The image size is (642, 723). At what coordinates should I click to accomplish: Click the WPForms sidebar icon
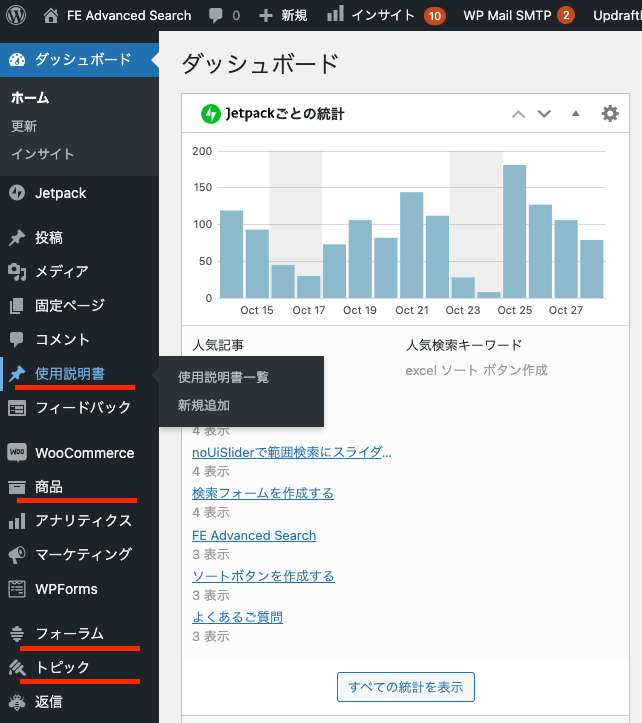[17, 589]
